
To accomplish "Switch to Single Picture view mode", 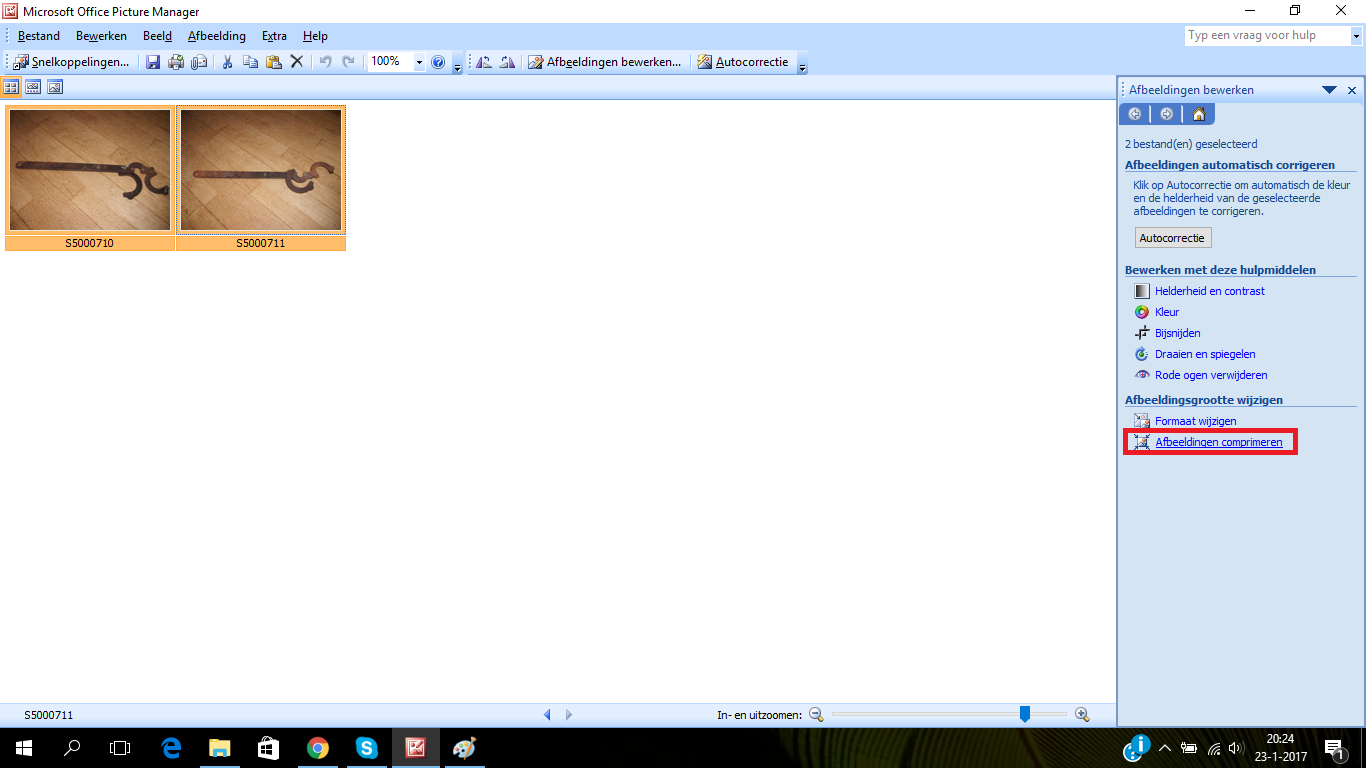I will pos(55,87).
